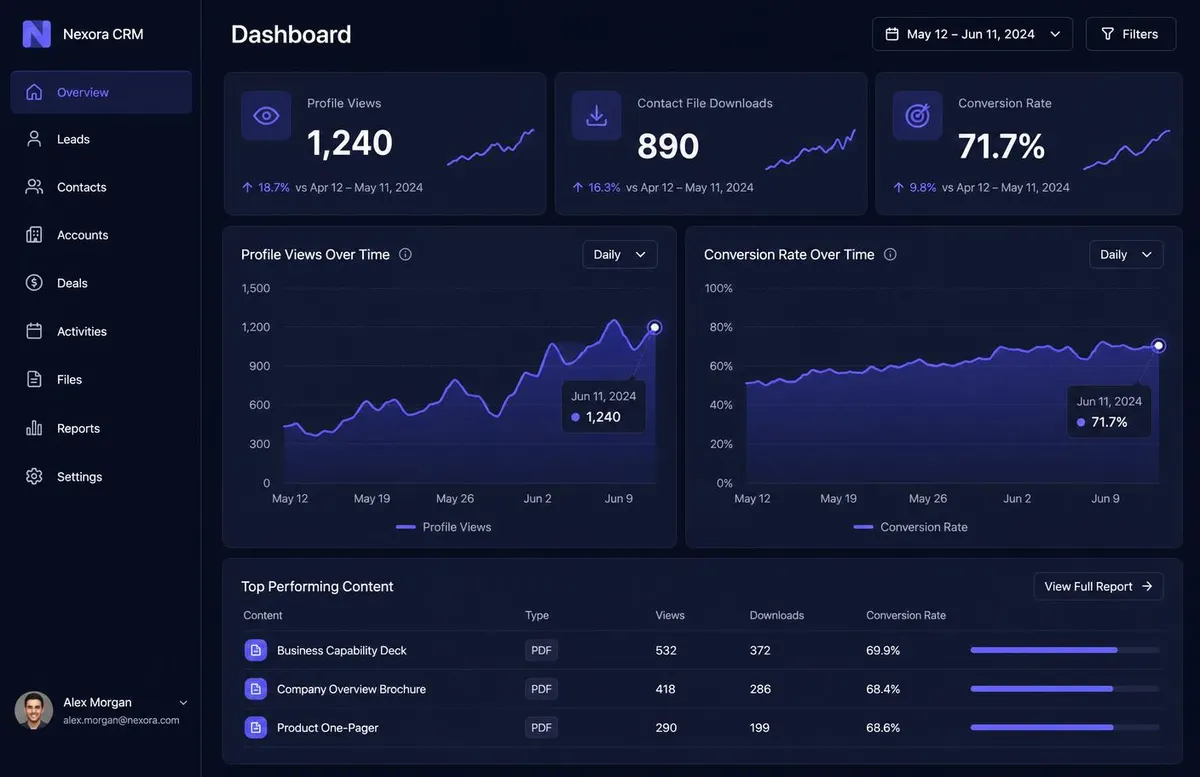The image size is (1200, 777).
Task: Click the Contacts people icon
Action: pos(34,187)
